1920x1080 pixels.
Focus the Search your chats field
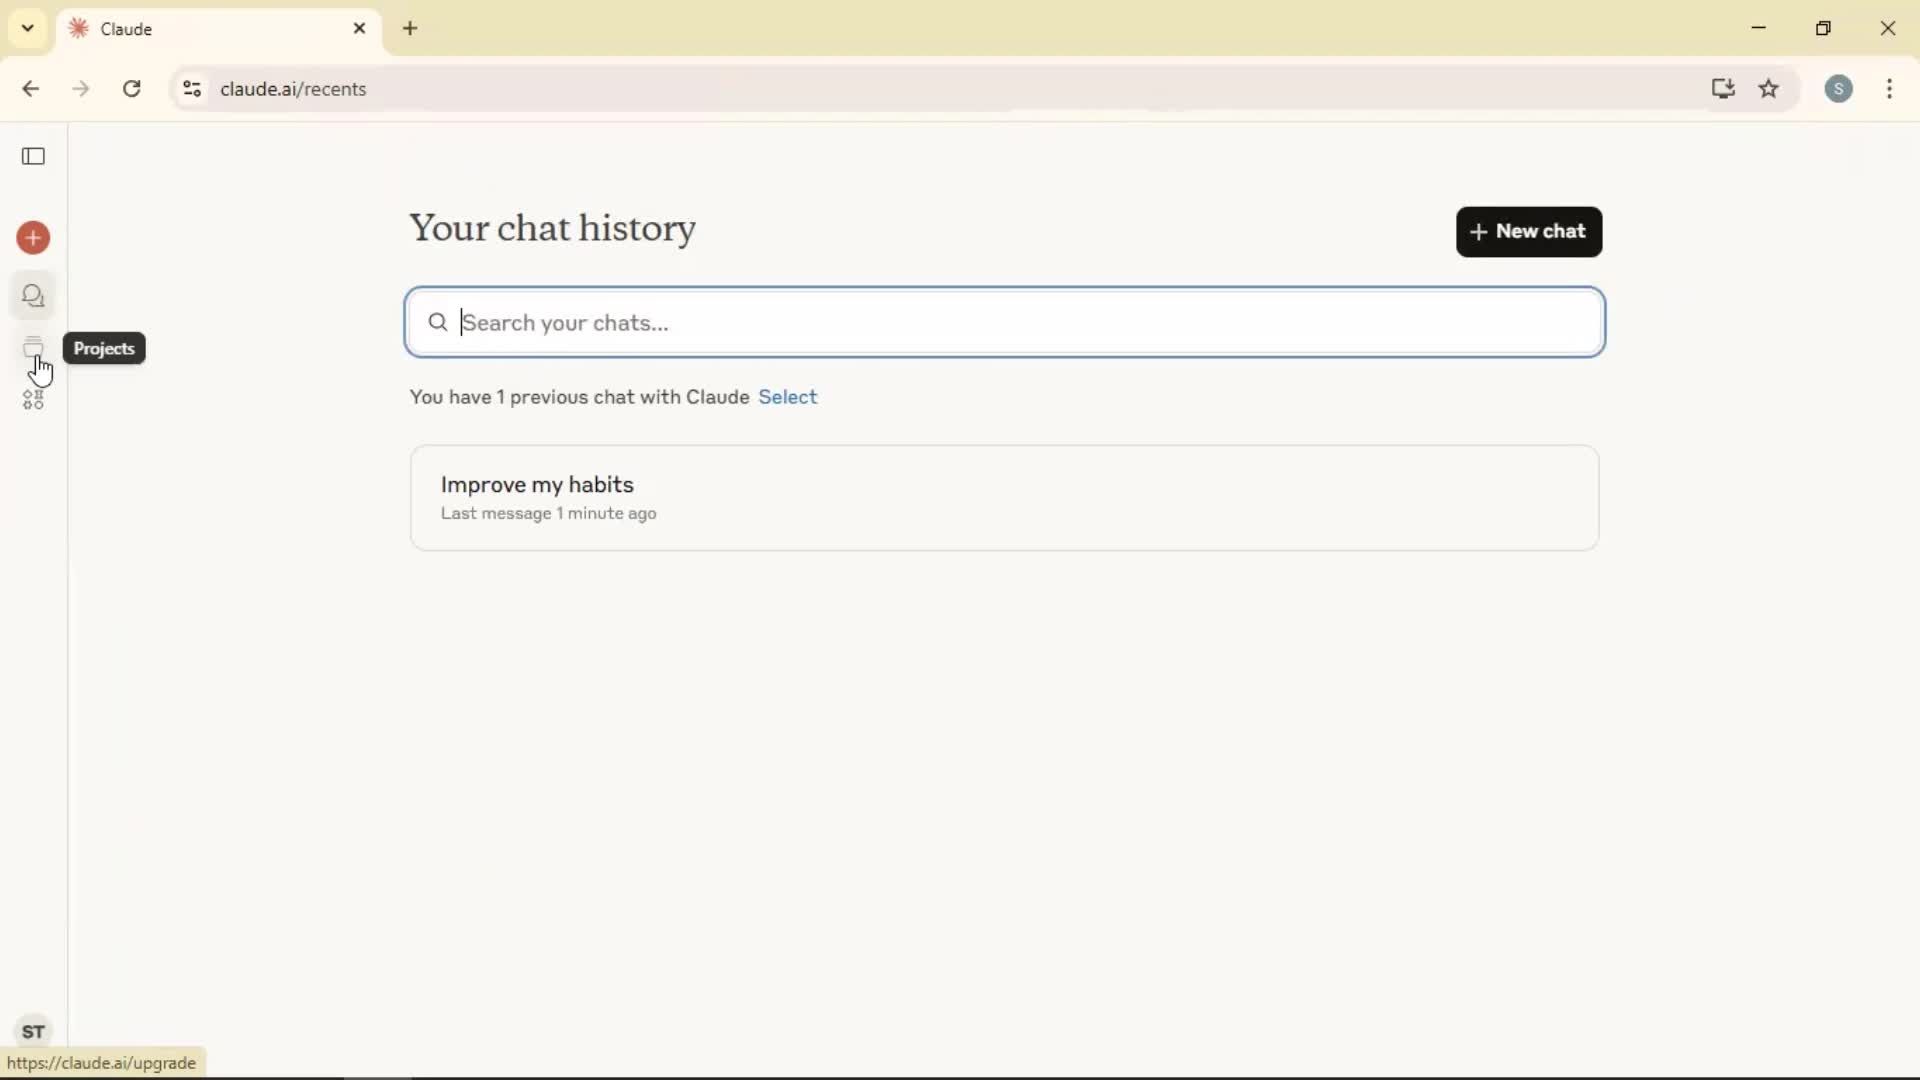(x=1005, y=322)
